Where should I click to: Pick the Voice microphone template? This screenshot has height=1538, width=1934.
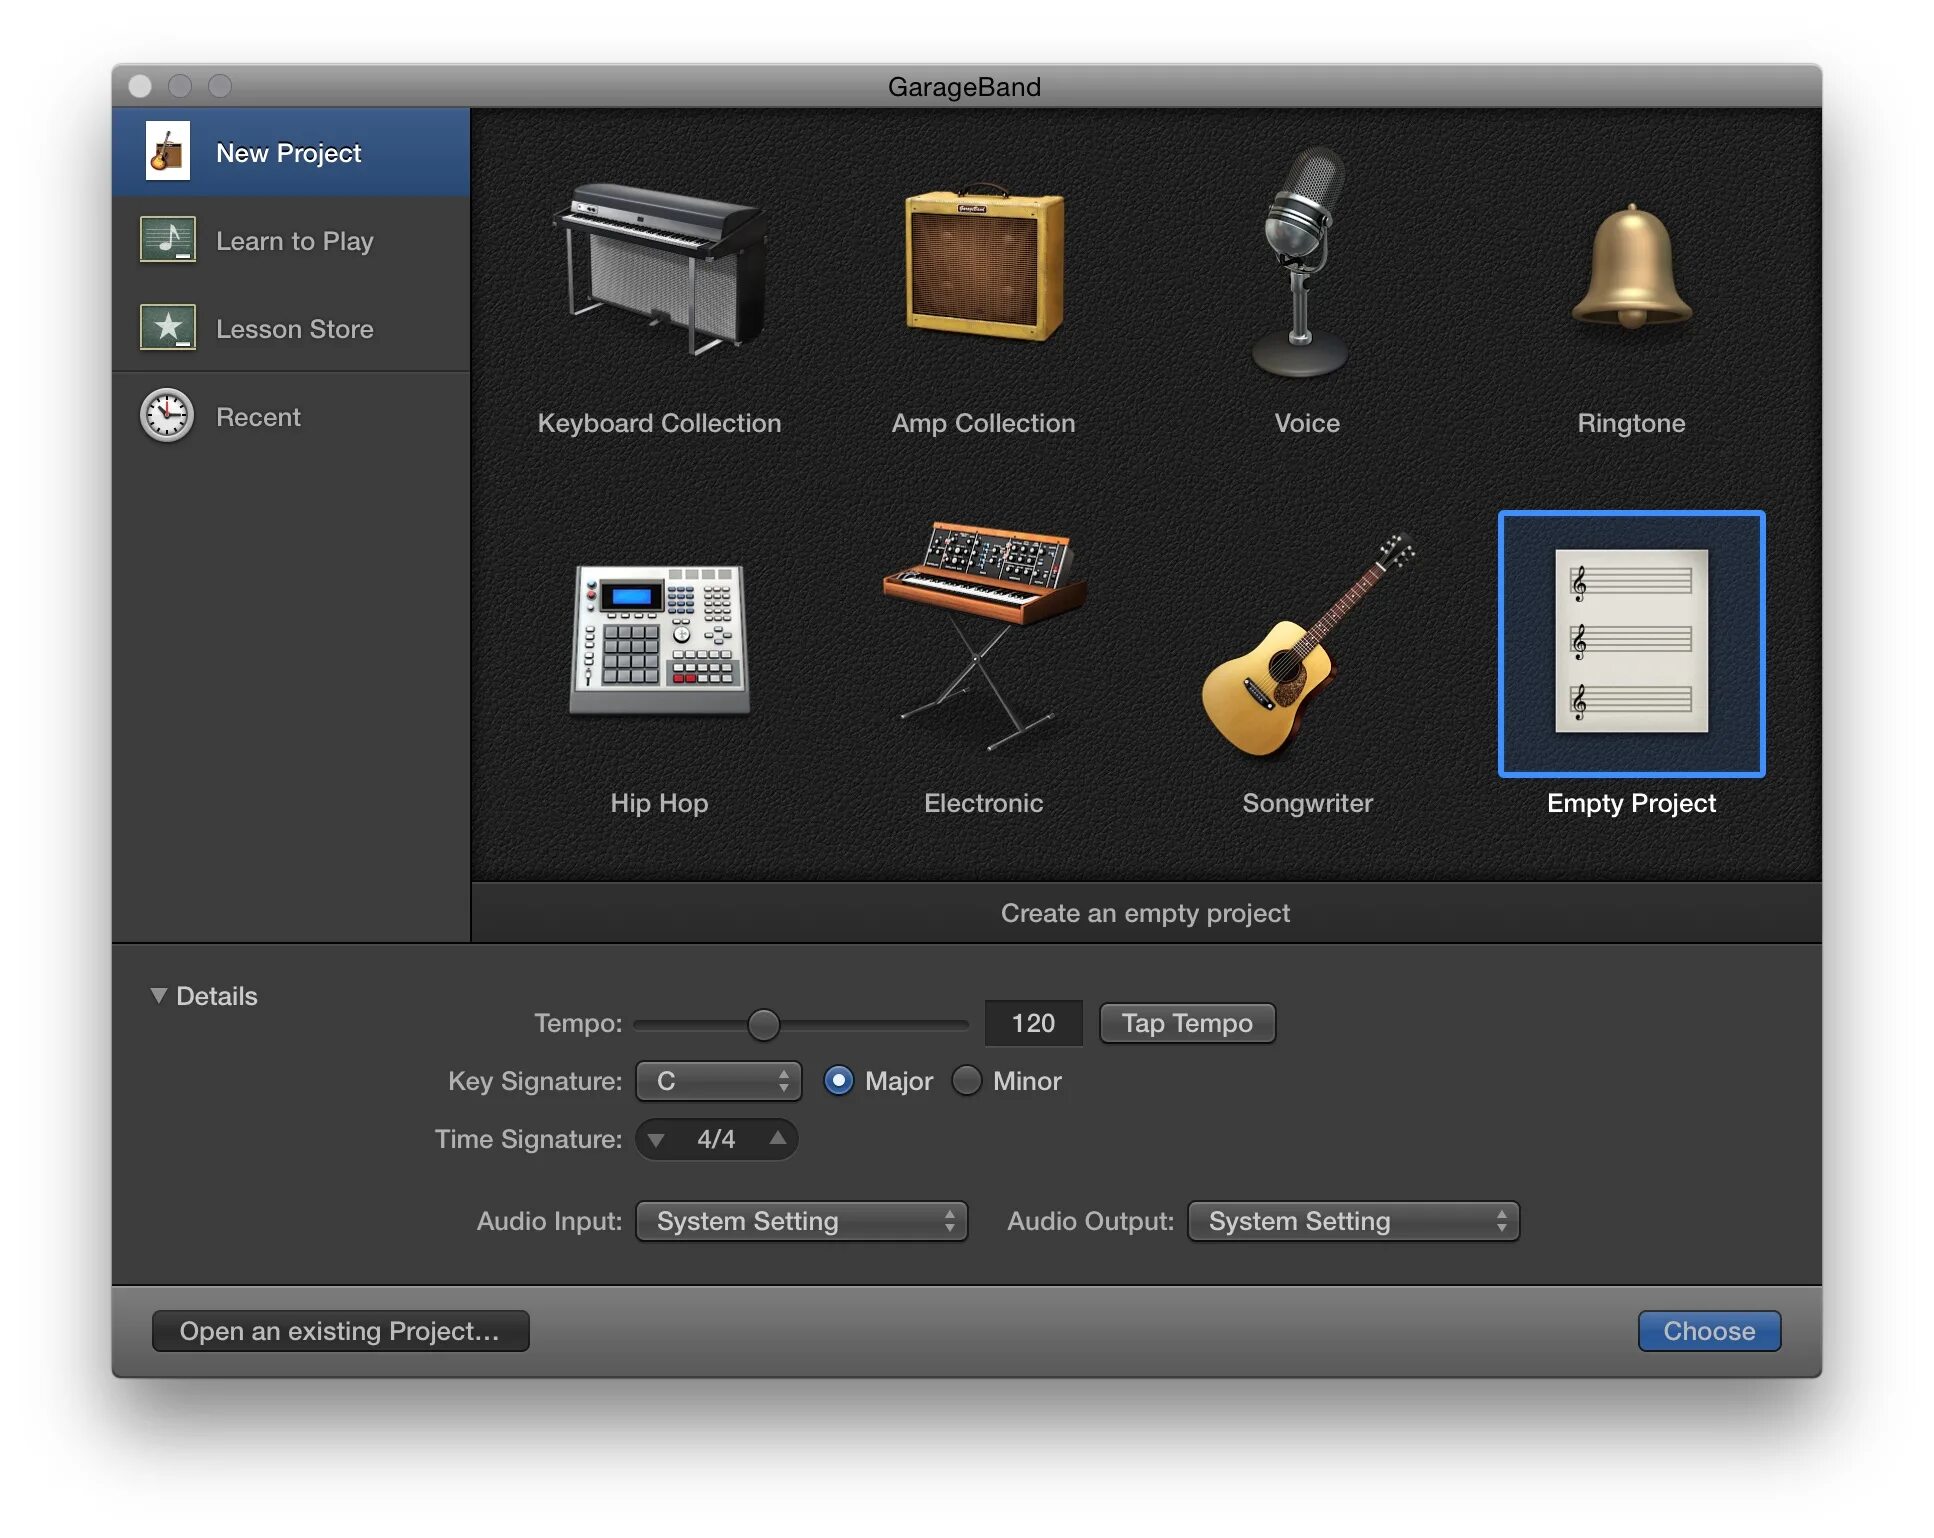pos(1300,262)
